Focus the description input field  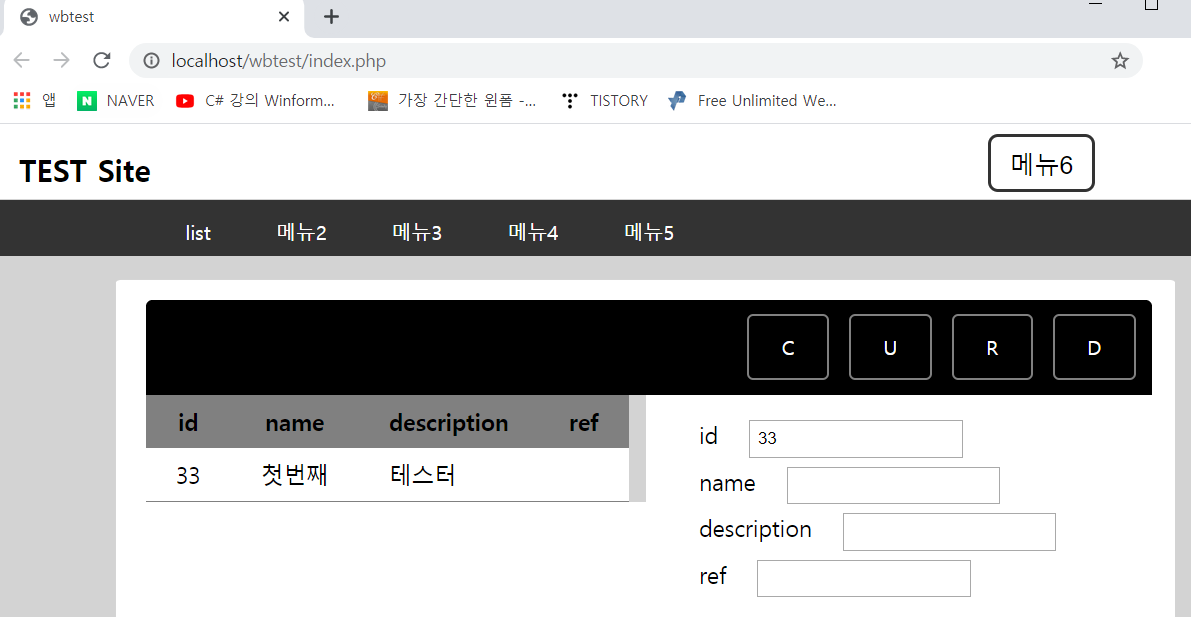[949, 532]
